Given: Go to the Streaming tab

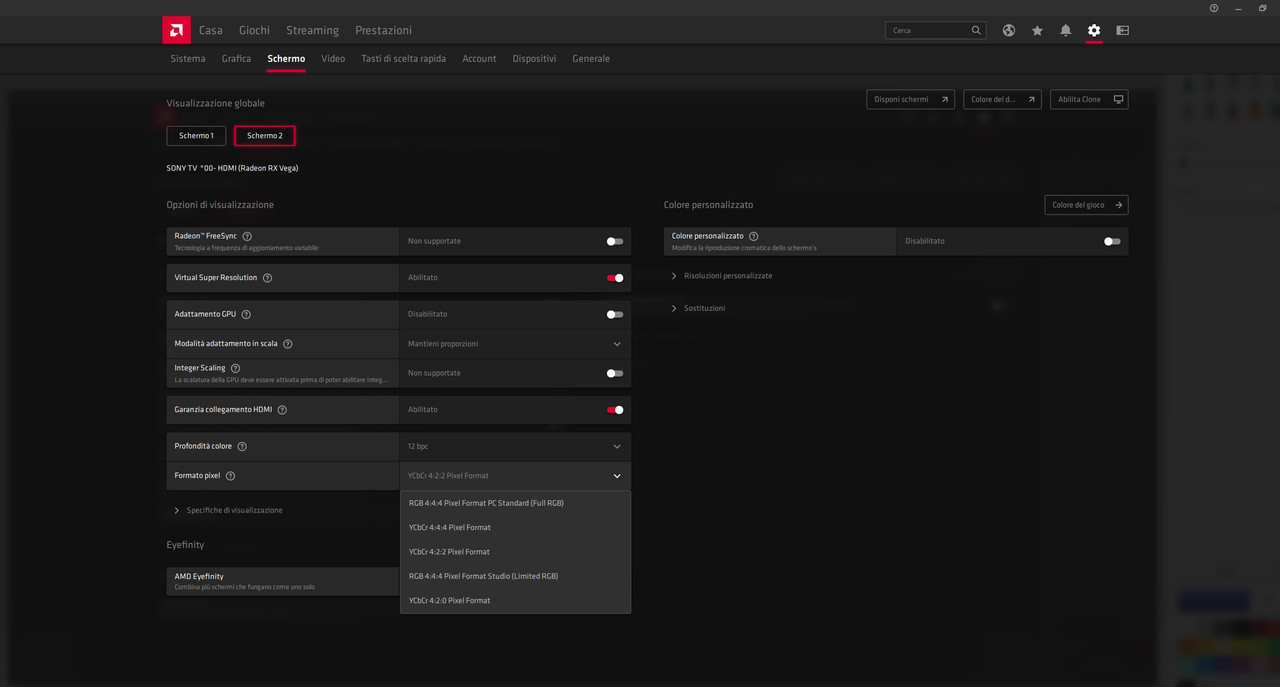Looking at the screenshot, I should coord(312,30).
